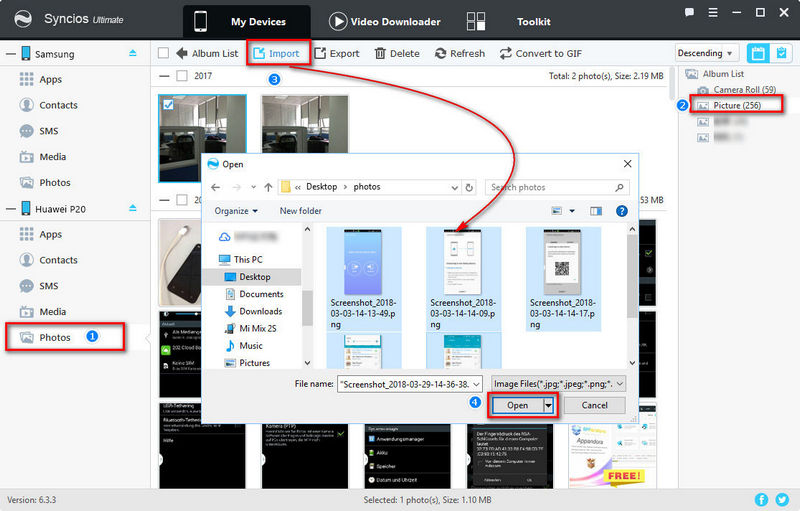Screen dimensions: 800x511
Task: Open recent locations dropdown arrow
Action: pos(253,187)
